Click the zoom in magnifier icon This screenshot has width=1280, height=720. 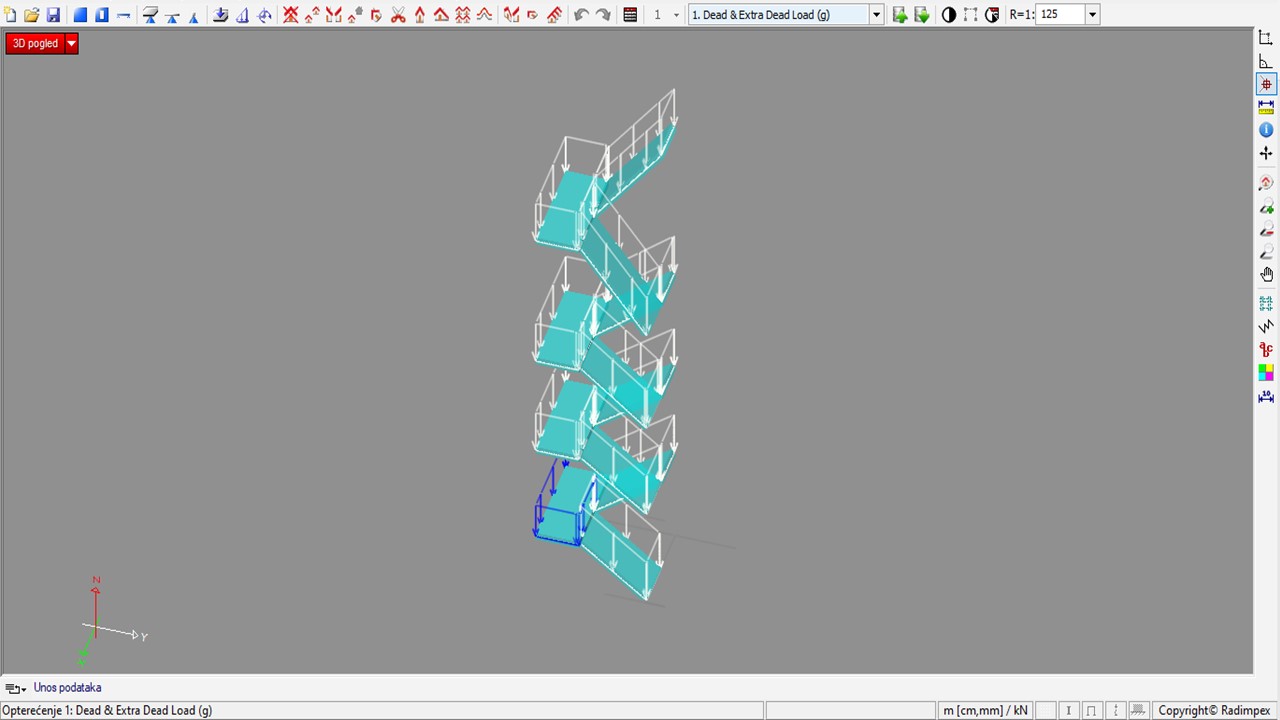tap(1266, 207)
